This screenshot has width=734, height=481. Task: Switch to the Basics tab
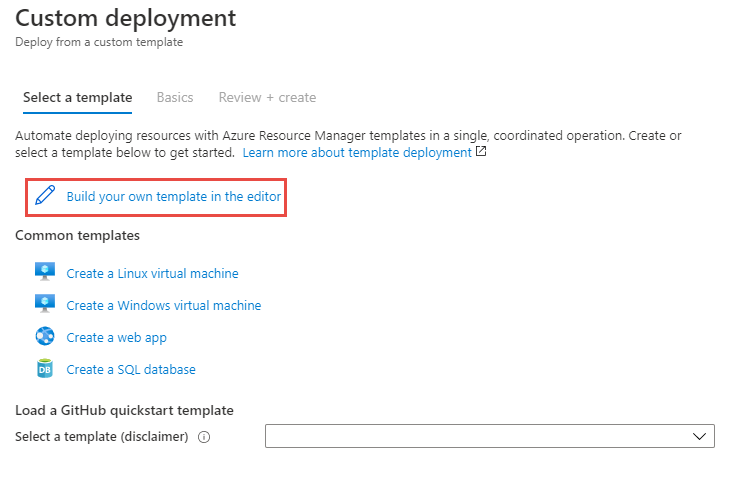pyautogui.click(x=175, y=98)
